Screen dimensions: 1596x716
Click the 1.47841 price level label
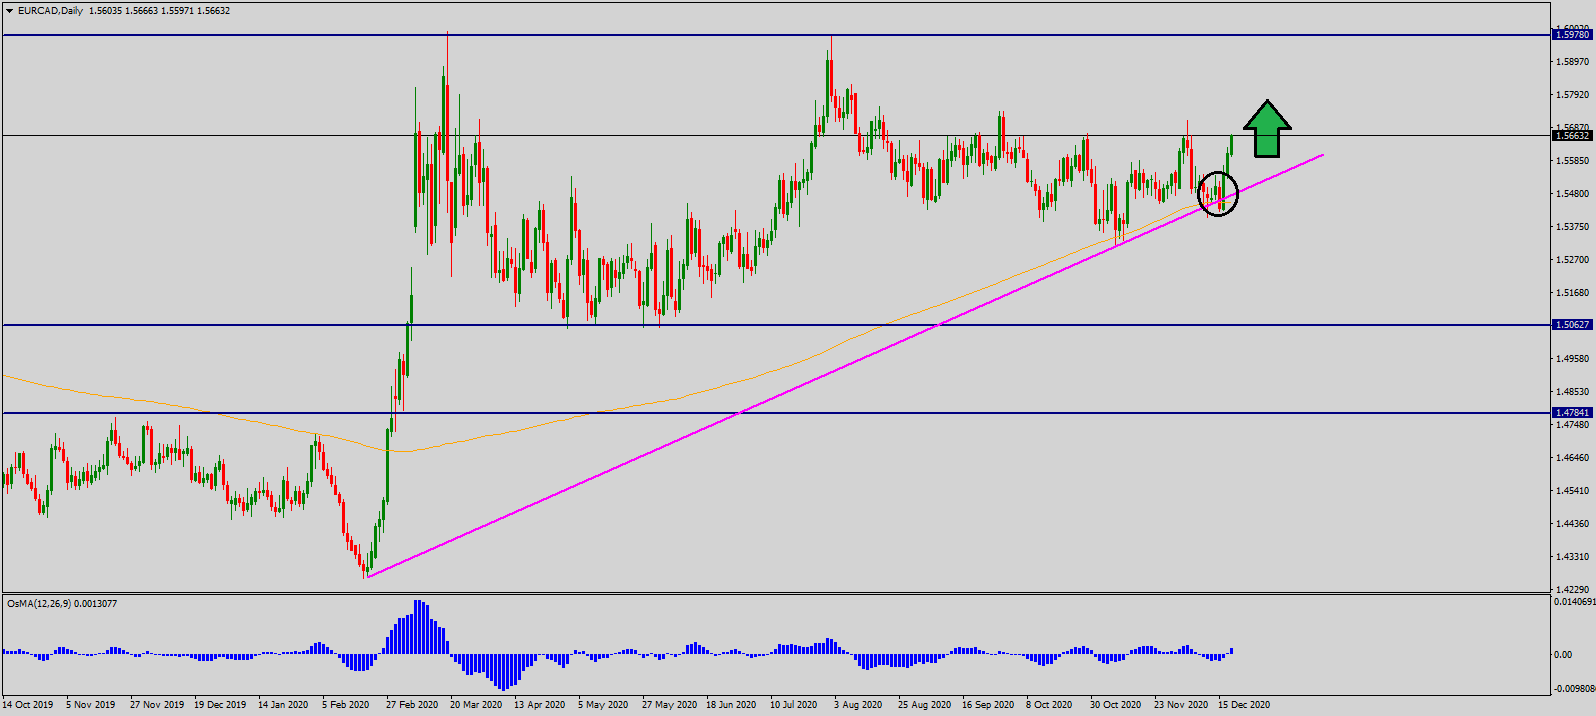pyautogui.click(x=1571, y=413)
